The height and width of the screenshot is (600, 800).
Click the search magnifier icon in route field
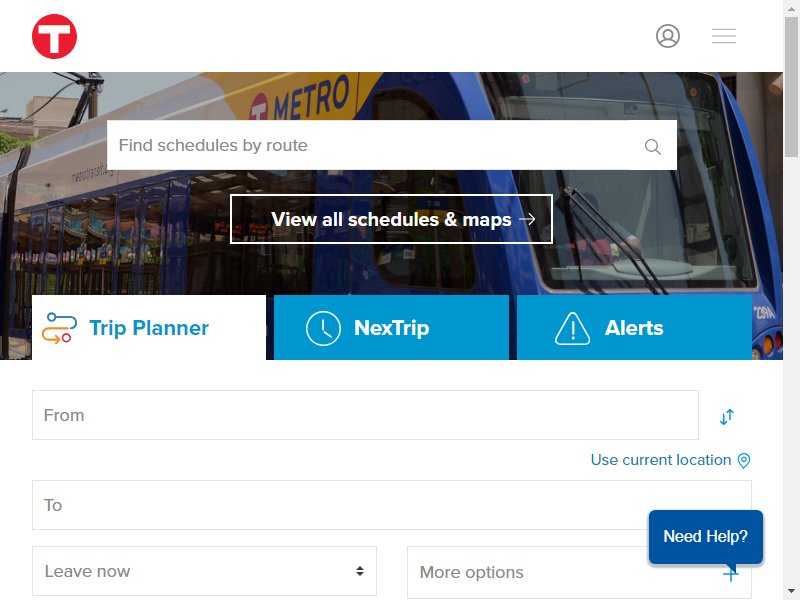[x=653, y=146]
